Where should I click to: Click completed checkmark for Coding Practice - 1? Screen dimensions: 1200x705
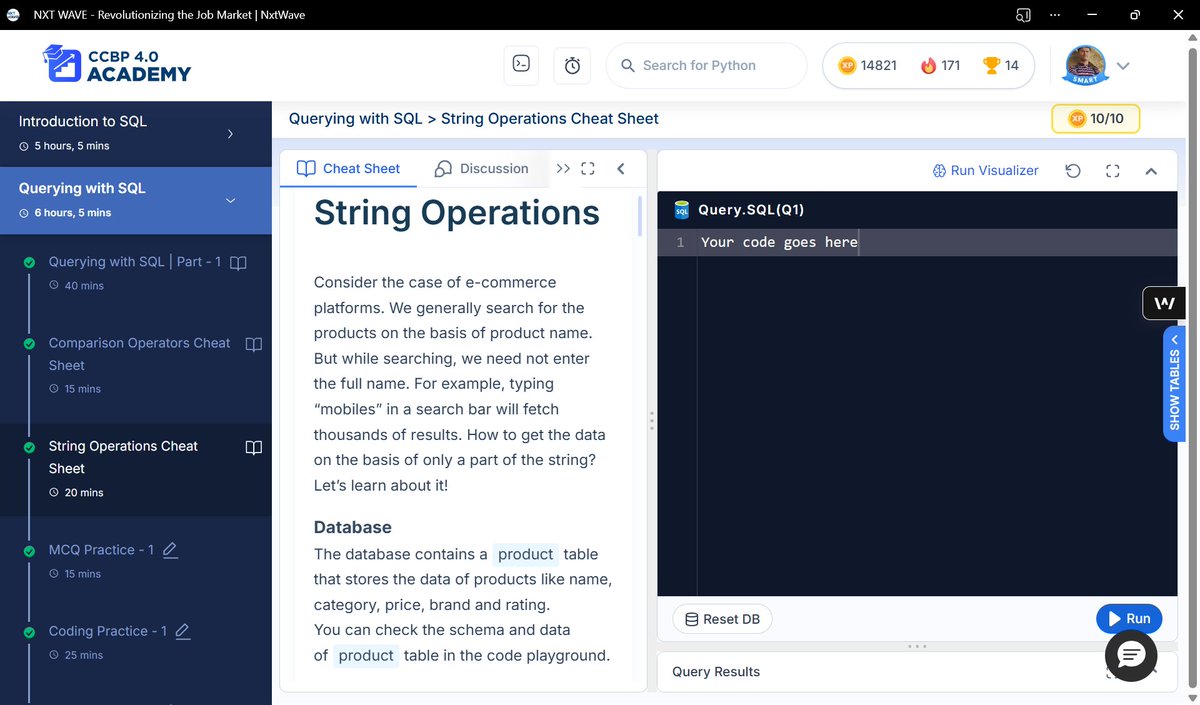pos(29,632)
